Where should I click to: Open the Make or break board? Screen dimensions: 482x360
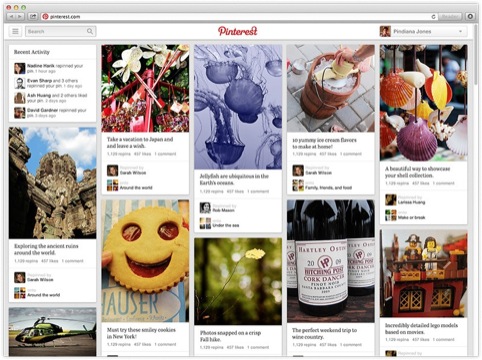(411, 217)
